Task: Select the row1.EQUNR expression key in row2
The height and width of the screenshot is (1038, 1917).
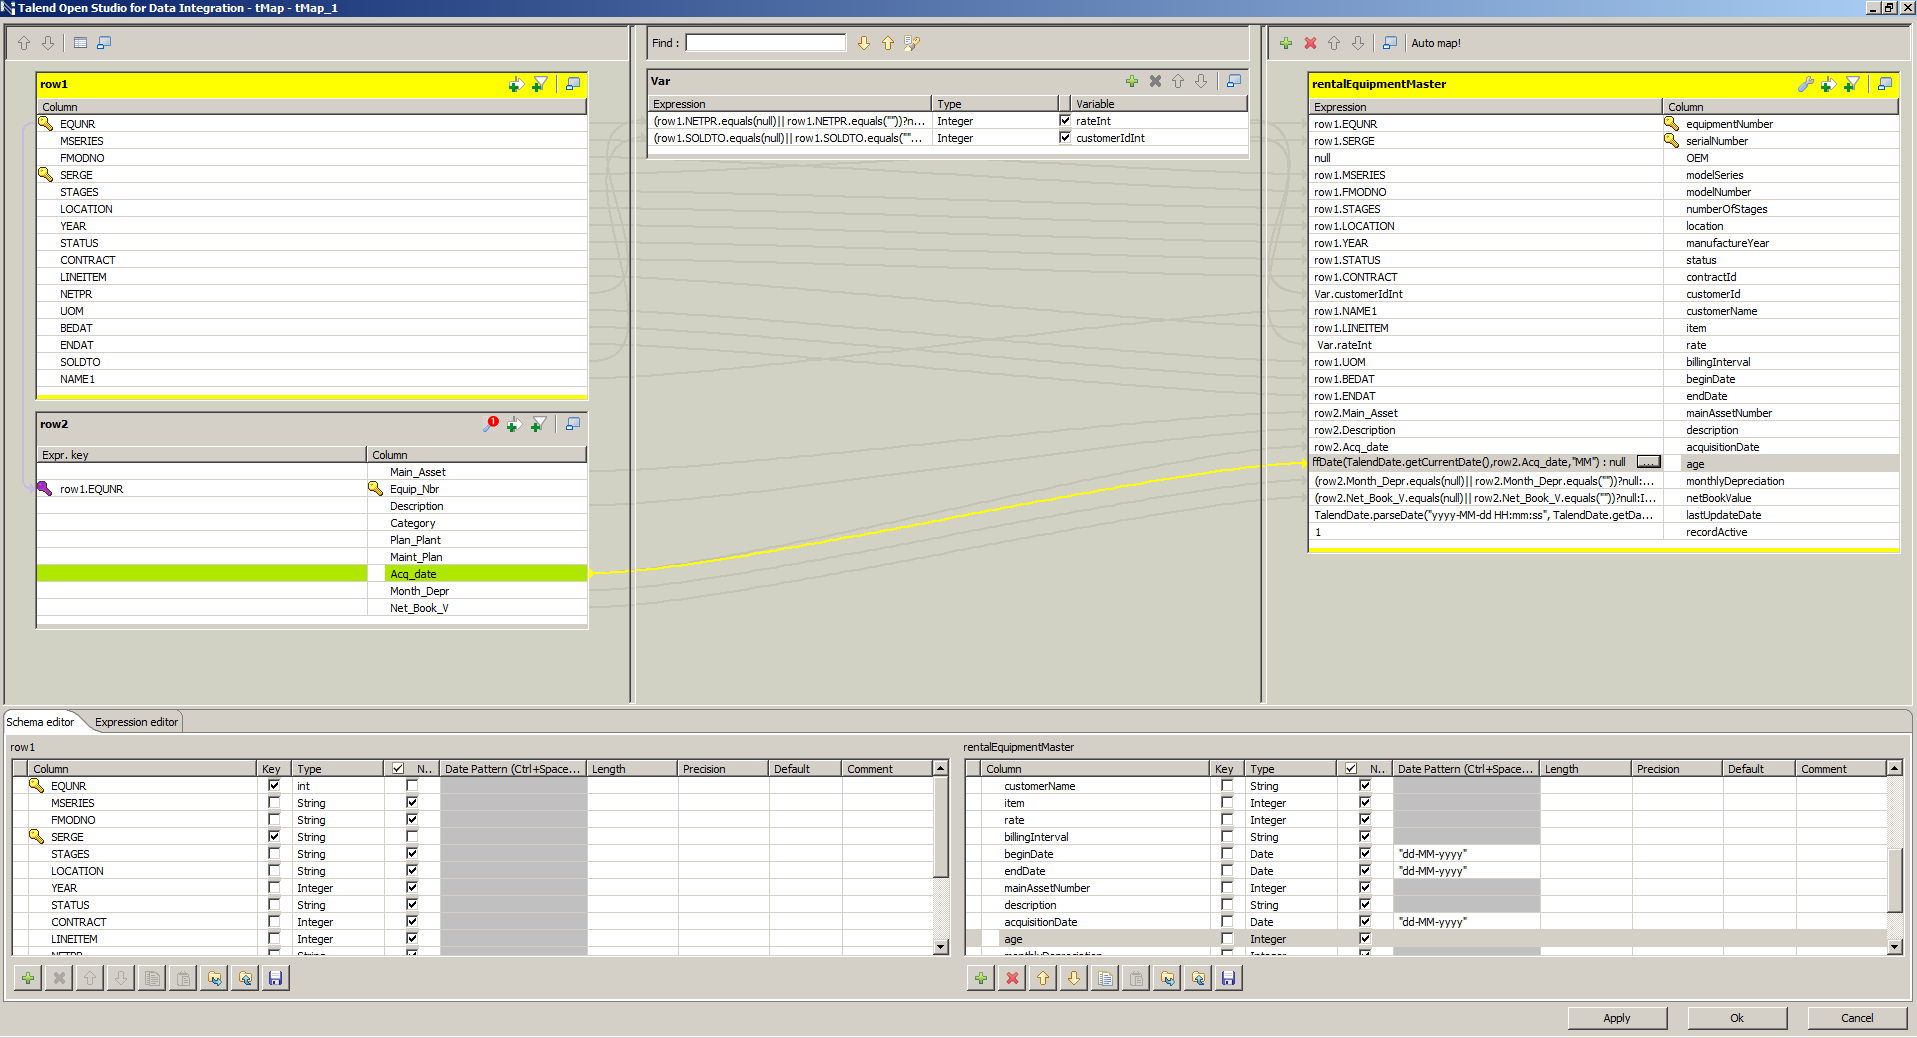Action: point(91,489)
